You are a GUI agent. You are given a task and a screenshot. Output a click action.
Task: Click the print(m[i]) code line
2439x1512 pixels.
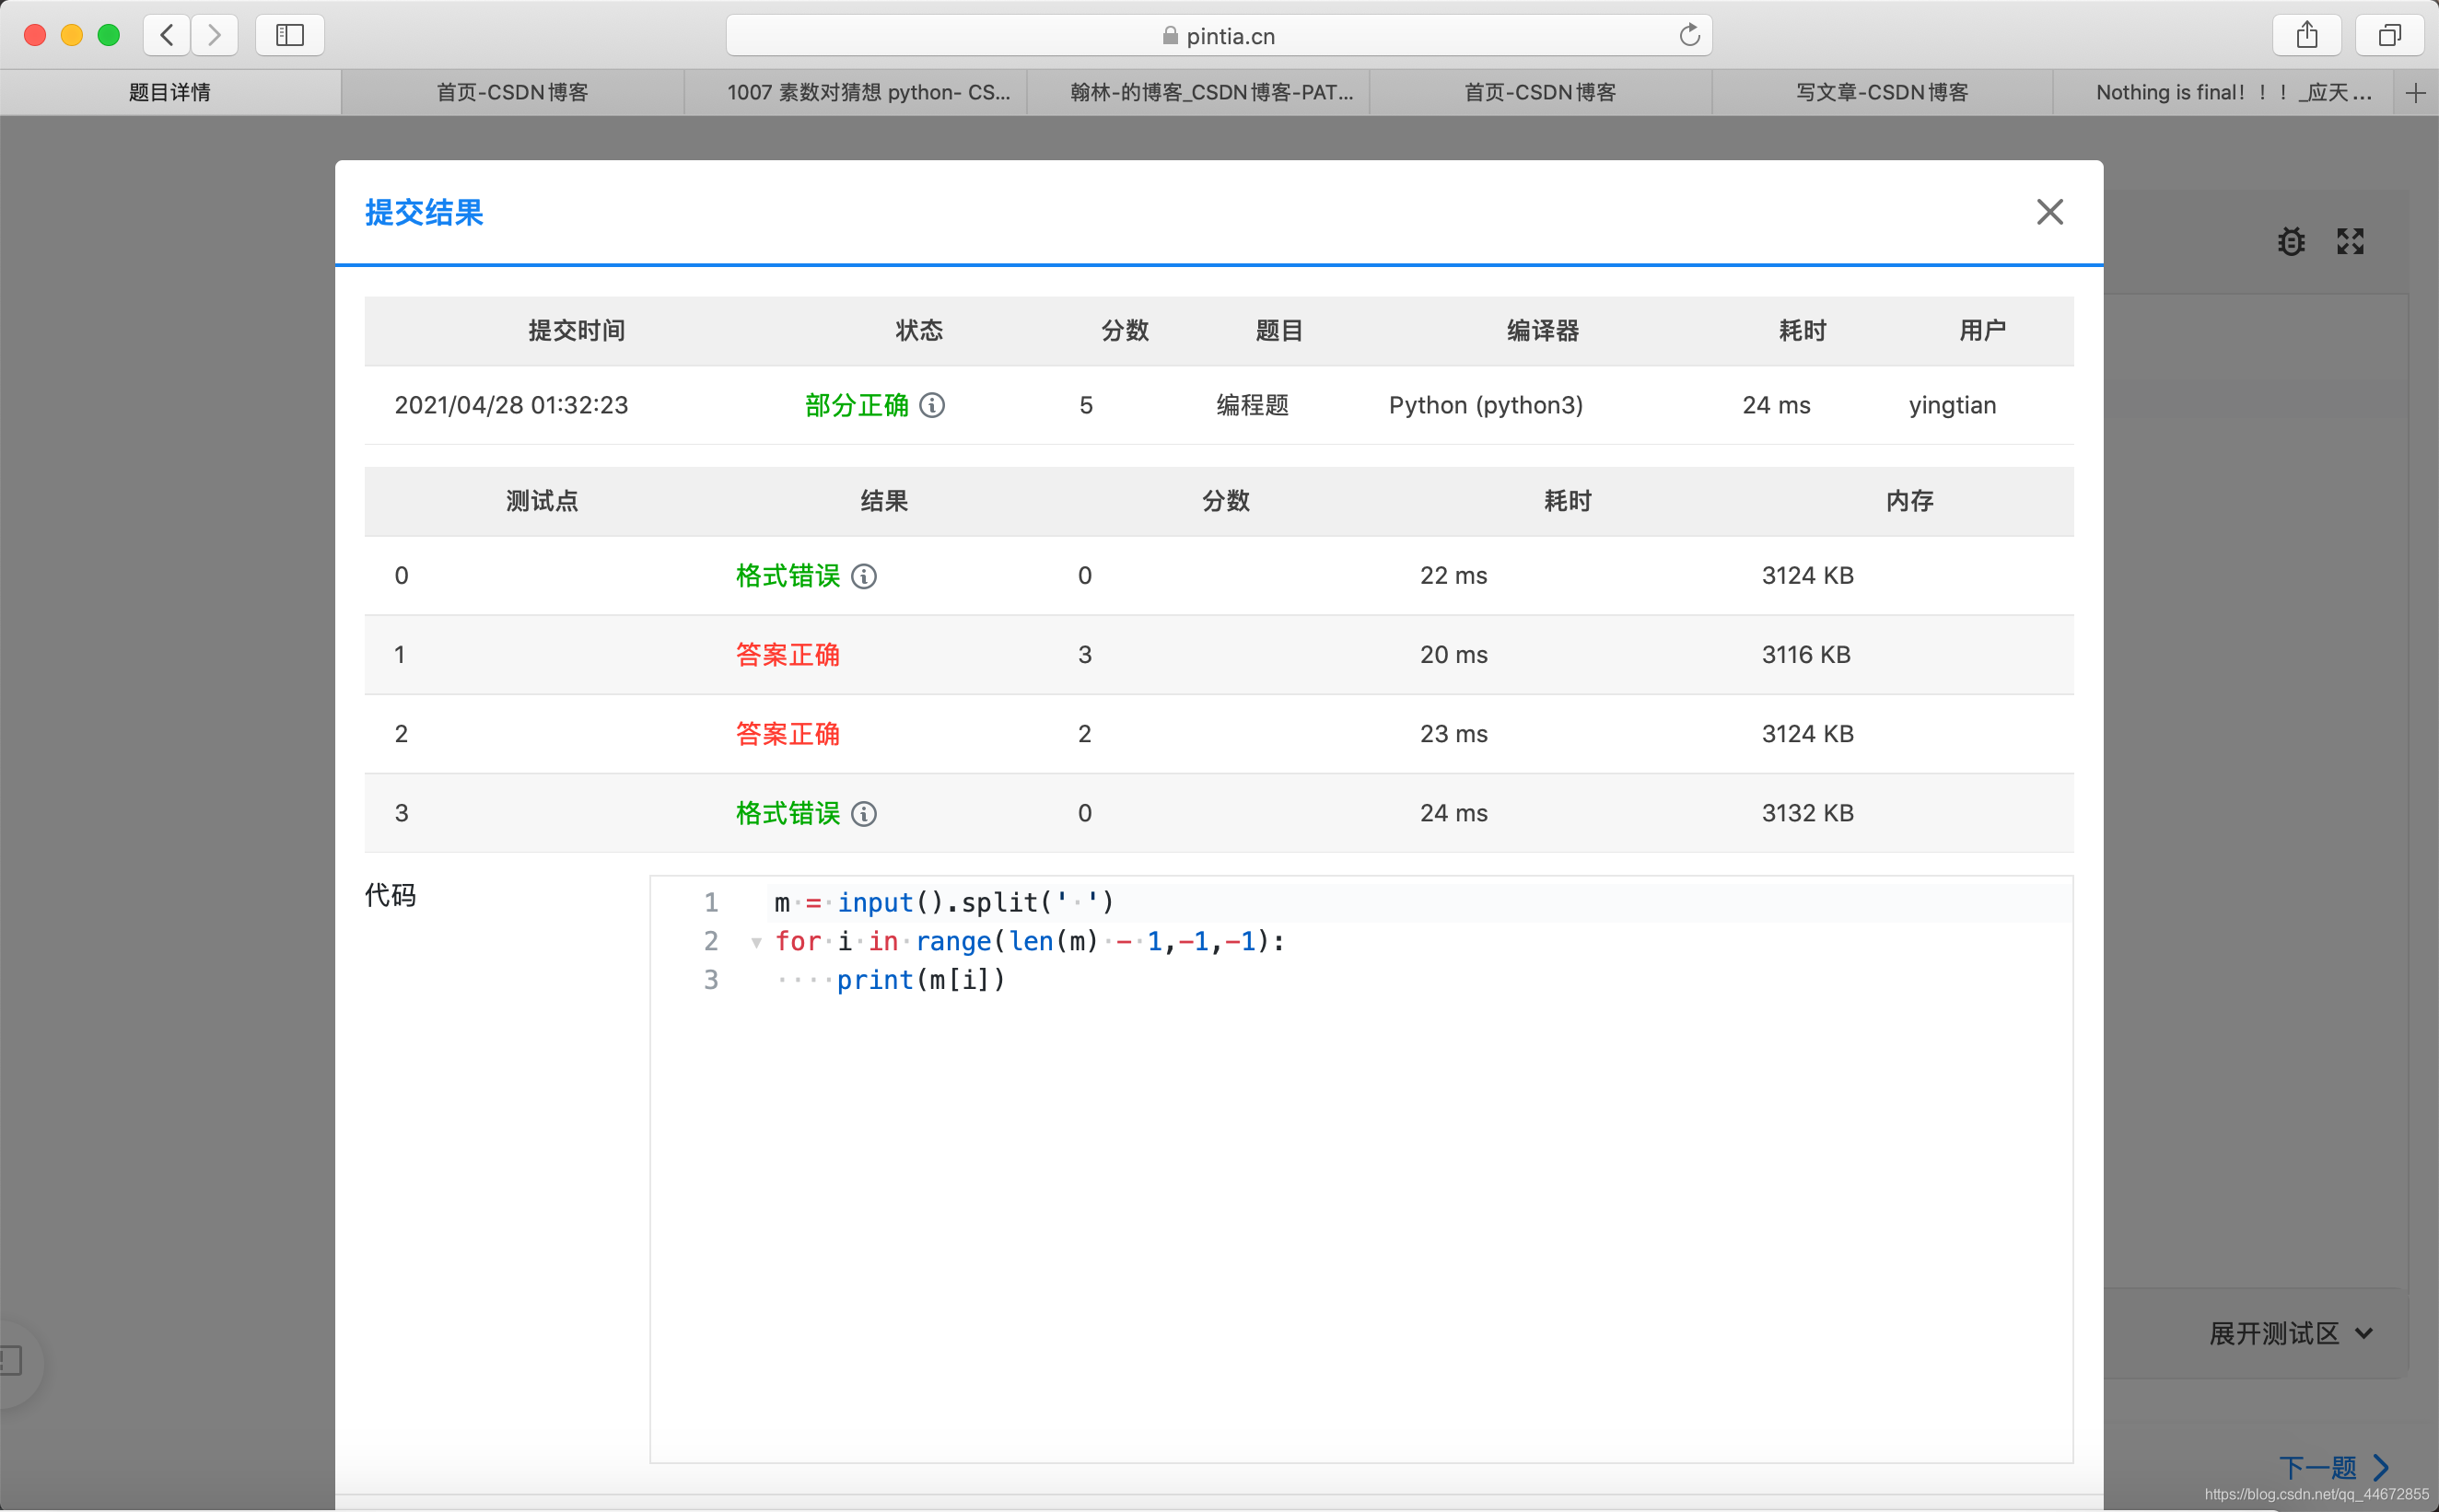point(920,980)
